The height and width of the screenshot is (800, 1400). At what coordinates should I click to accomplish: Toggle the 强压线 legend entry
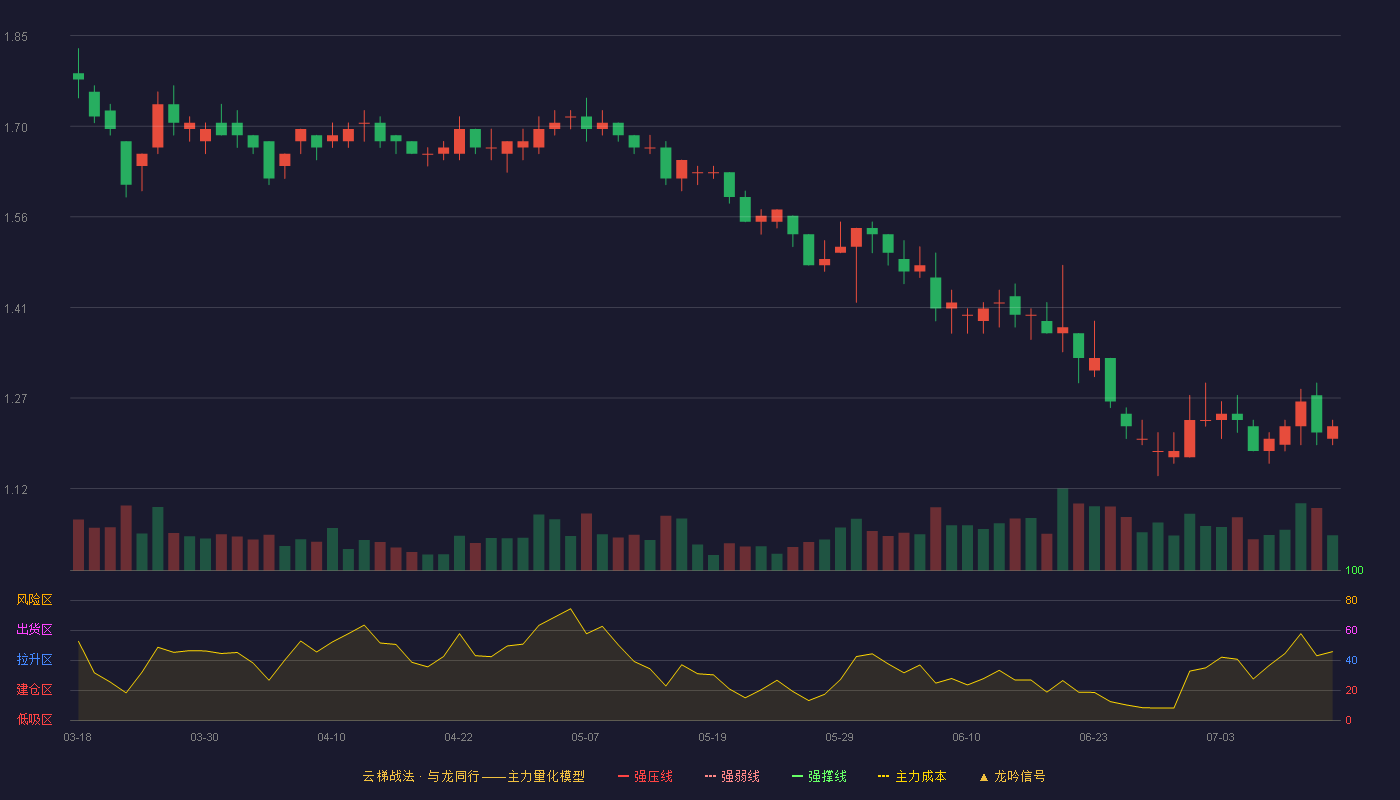click(x=645, y=776)
